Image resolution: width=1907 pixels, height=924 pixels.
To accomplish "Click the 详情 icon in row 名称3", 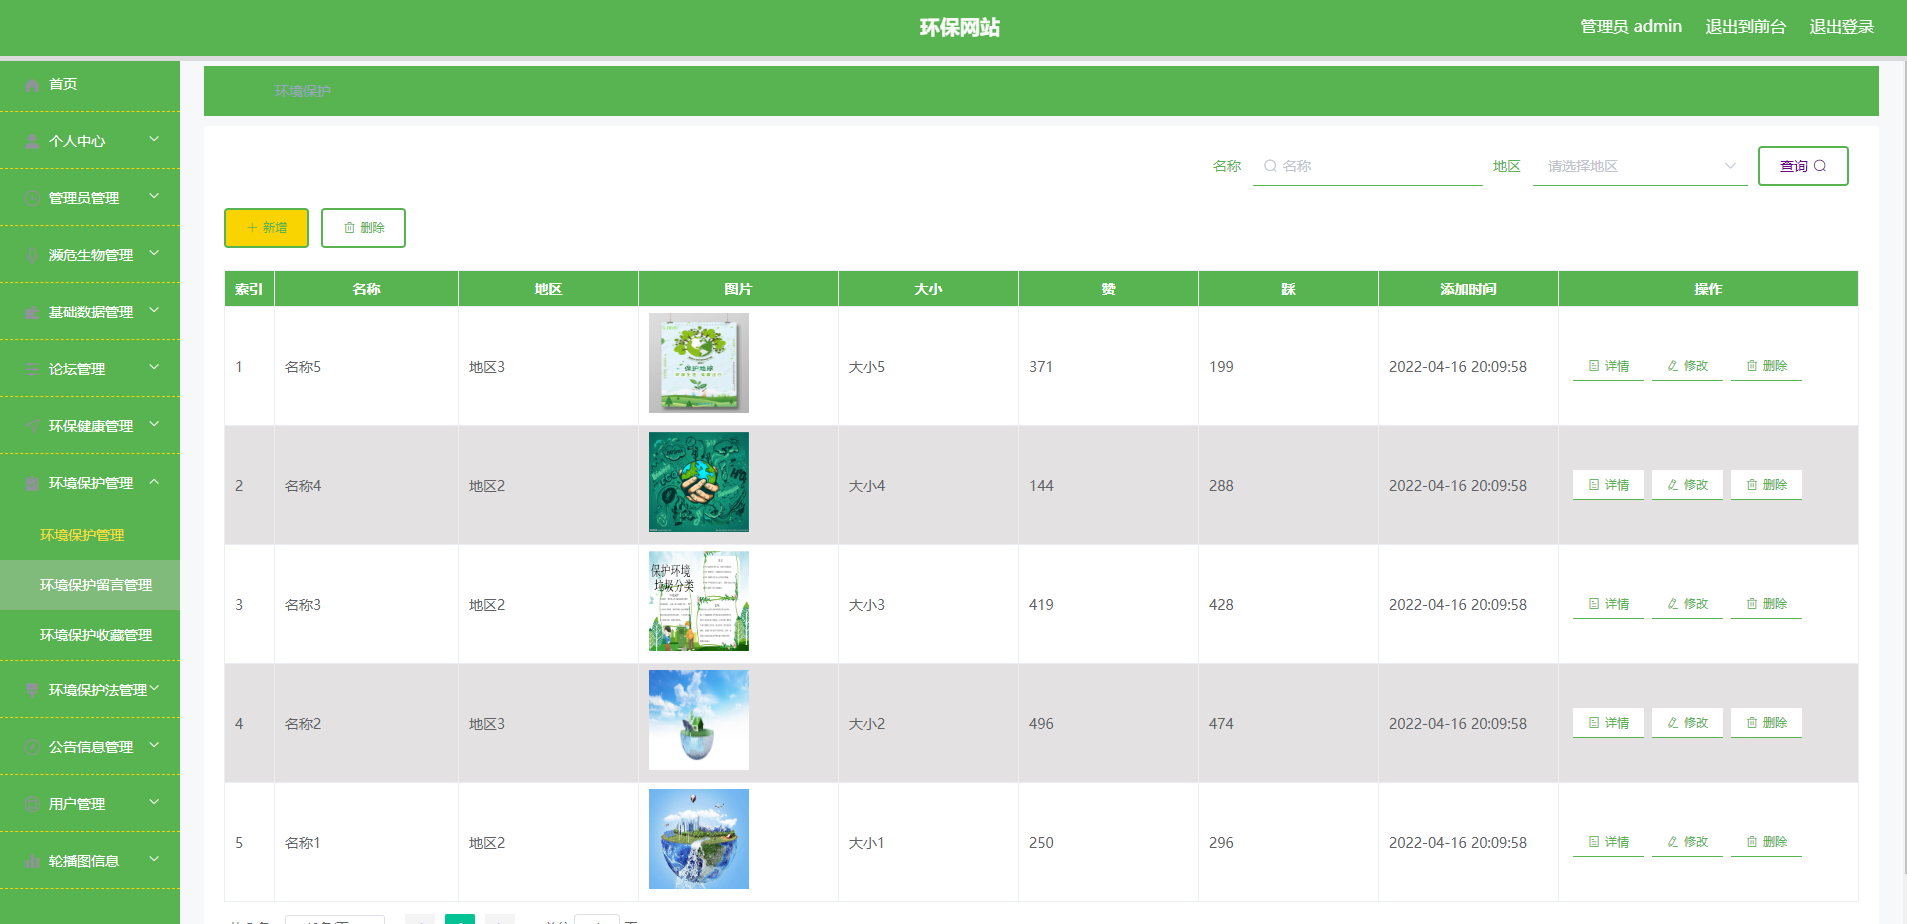I will click(1594, 604).
